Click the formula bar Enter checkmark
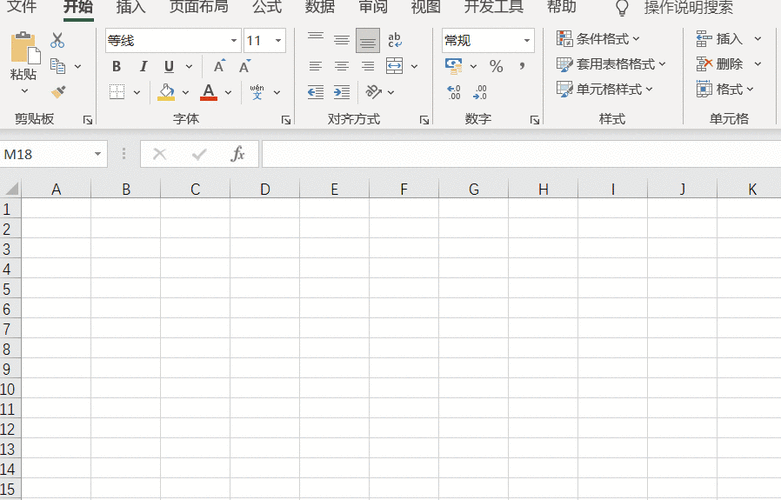This screenshot has width=781, height=500. pos(199,154)
